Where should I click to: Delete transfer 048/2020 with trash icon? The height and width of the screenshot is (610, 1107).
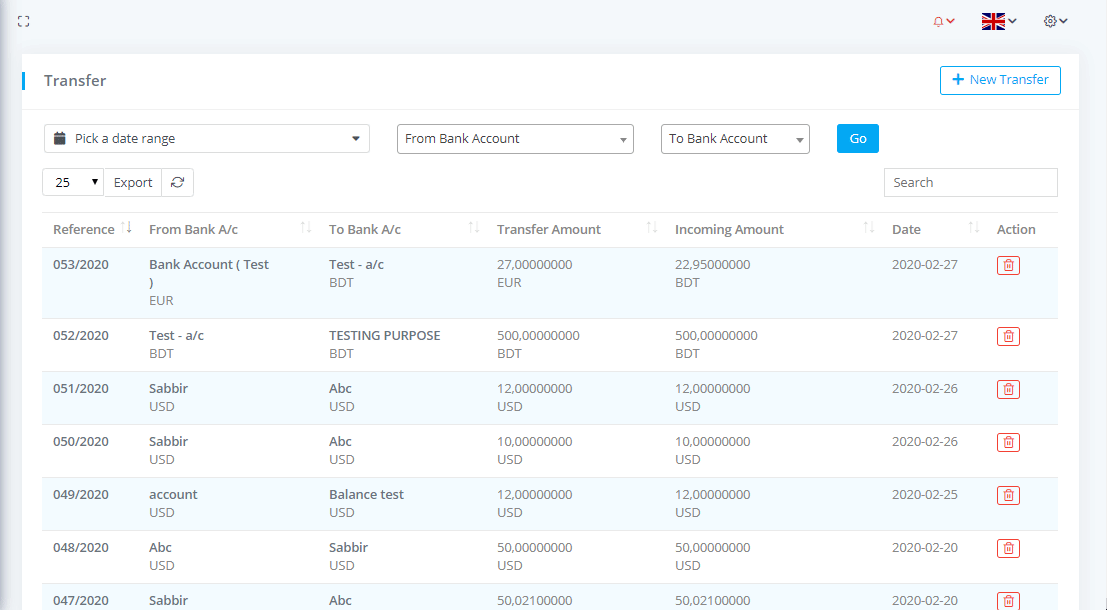[1008, 548]
